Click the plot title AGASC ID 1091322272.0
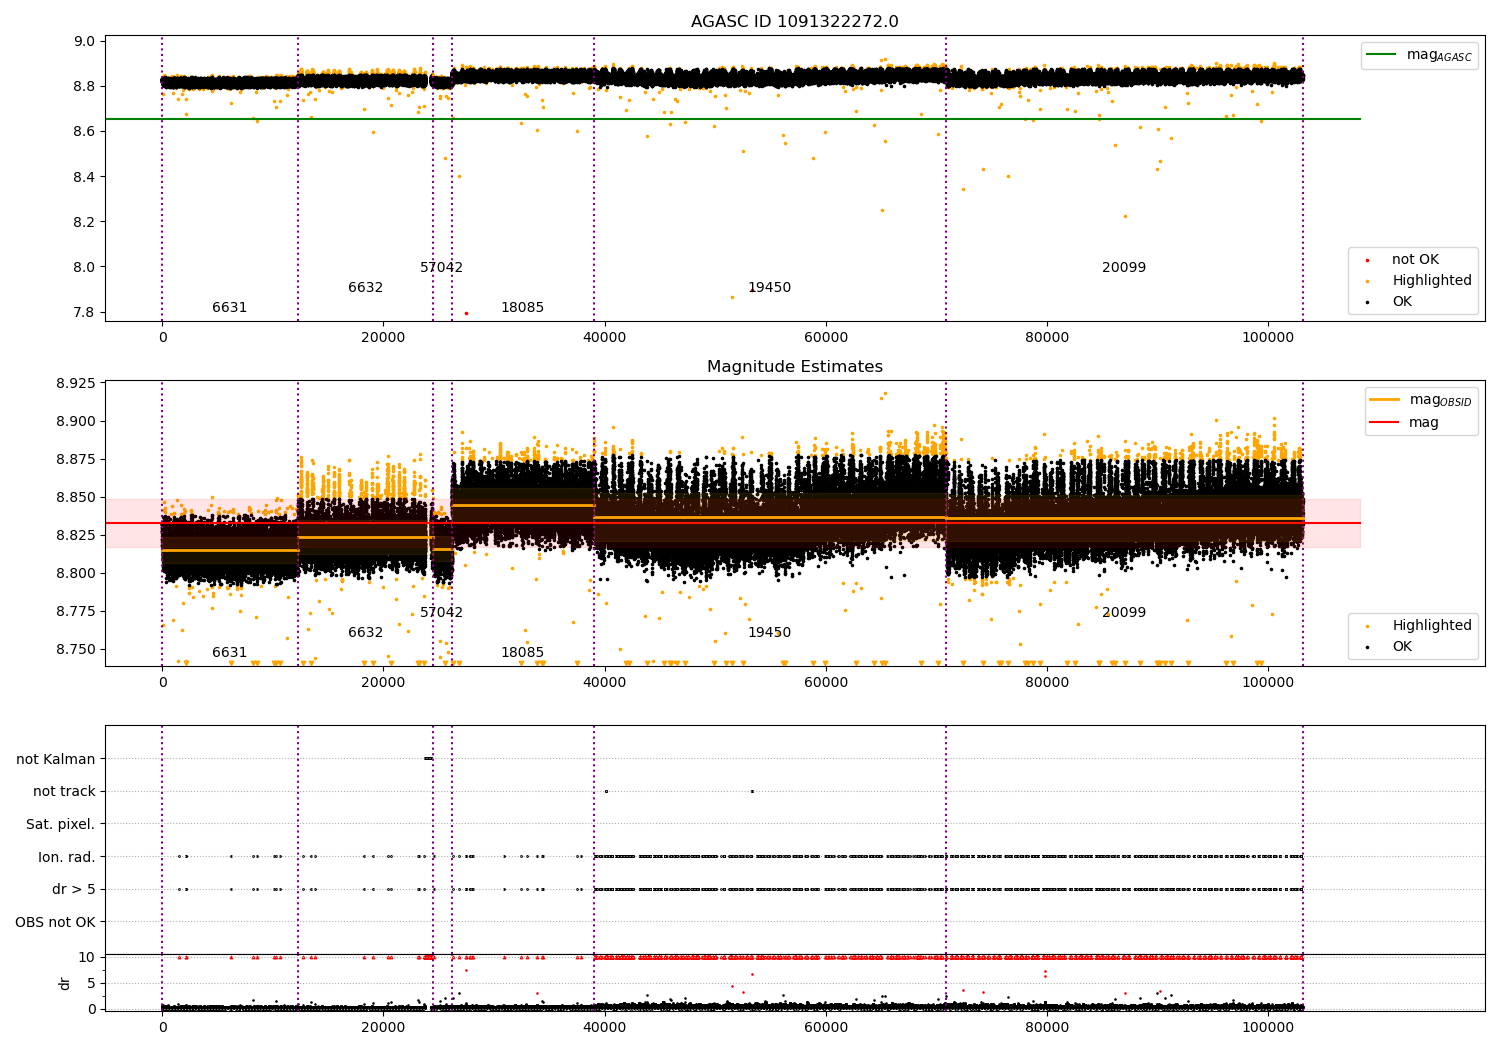Screen dimensions: 1500x1050 coord(794,22)
